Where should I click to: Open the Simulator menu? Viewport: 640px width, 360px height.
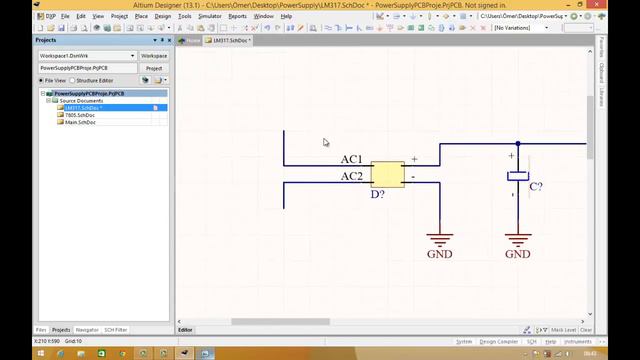click(210, 16)
